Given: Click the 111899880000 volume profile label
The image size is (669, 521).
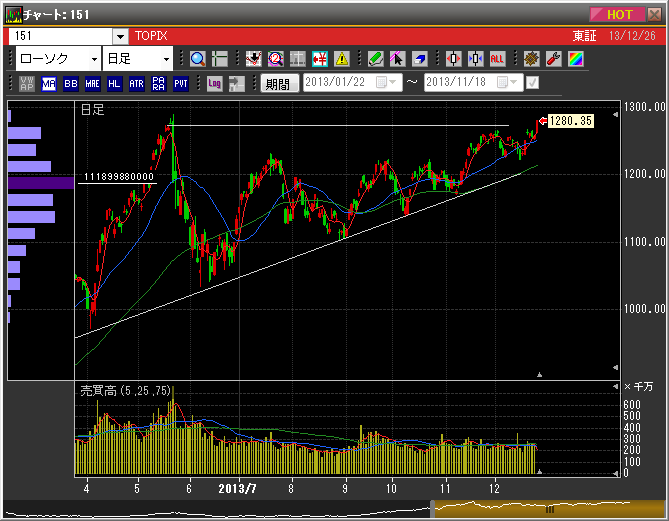Looking at the screenshot, I should pyautogui.click(x=118, y=177).
